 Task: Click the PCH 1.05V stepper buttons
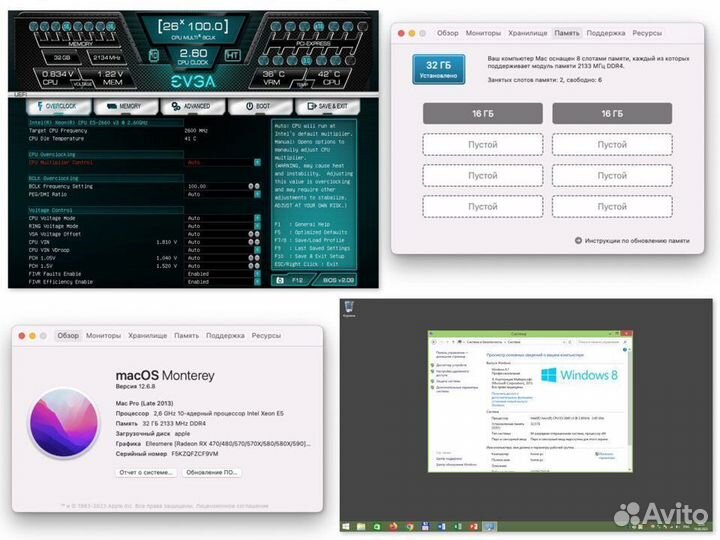[x=254, y=258]
